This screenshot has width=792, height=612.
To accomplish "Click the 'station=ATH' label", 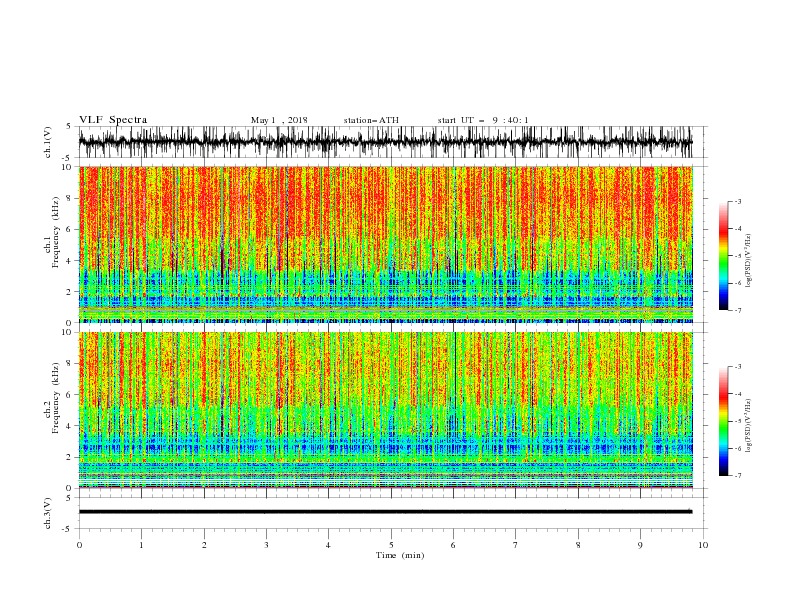I will click(x=371, y=120).
